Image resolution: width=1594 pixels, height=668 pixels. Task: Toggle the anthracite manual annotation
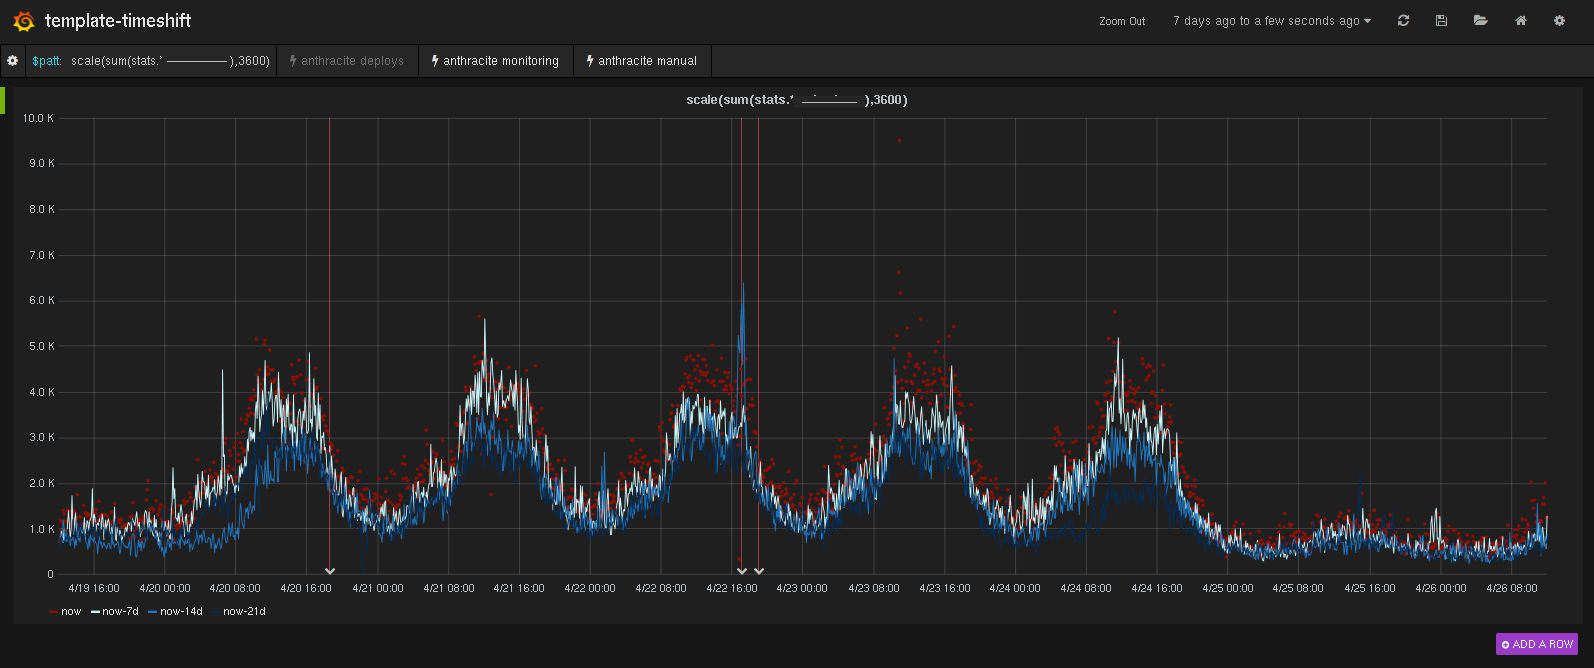click(x=642, y=61)
